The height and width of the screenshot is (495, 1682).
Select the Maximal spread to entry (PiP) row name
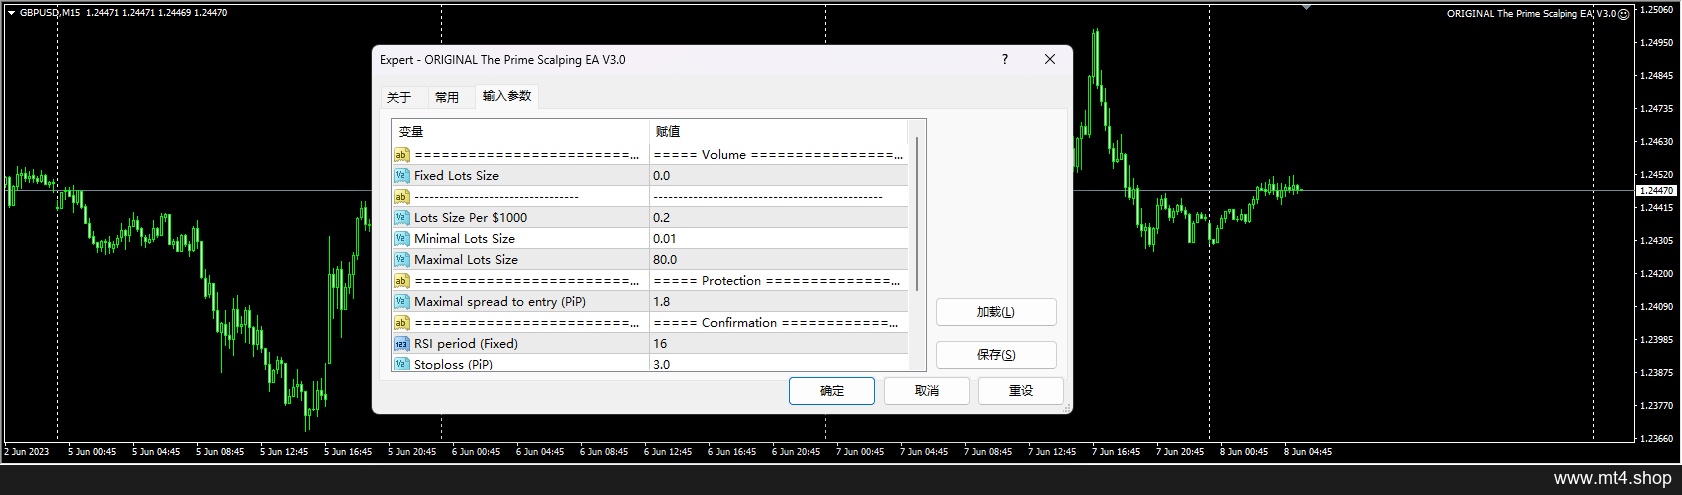(x=500, y=302)
